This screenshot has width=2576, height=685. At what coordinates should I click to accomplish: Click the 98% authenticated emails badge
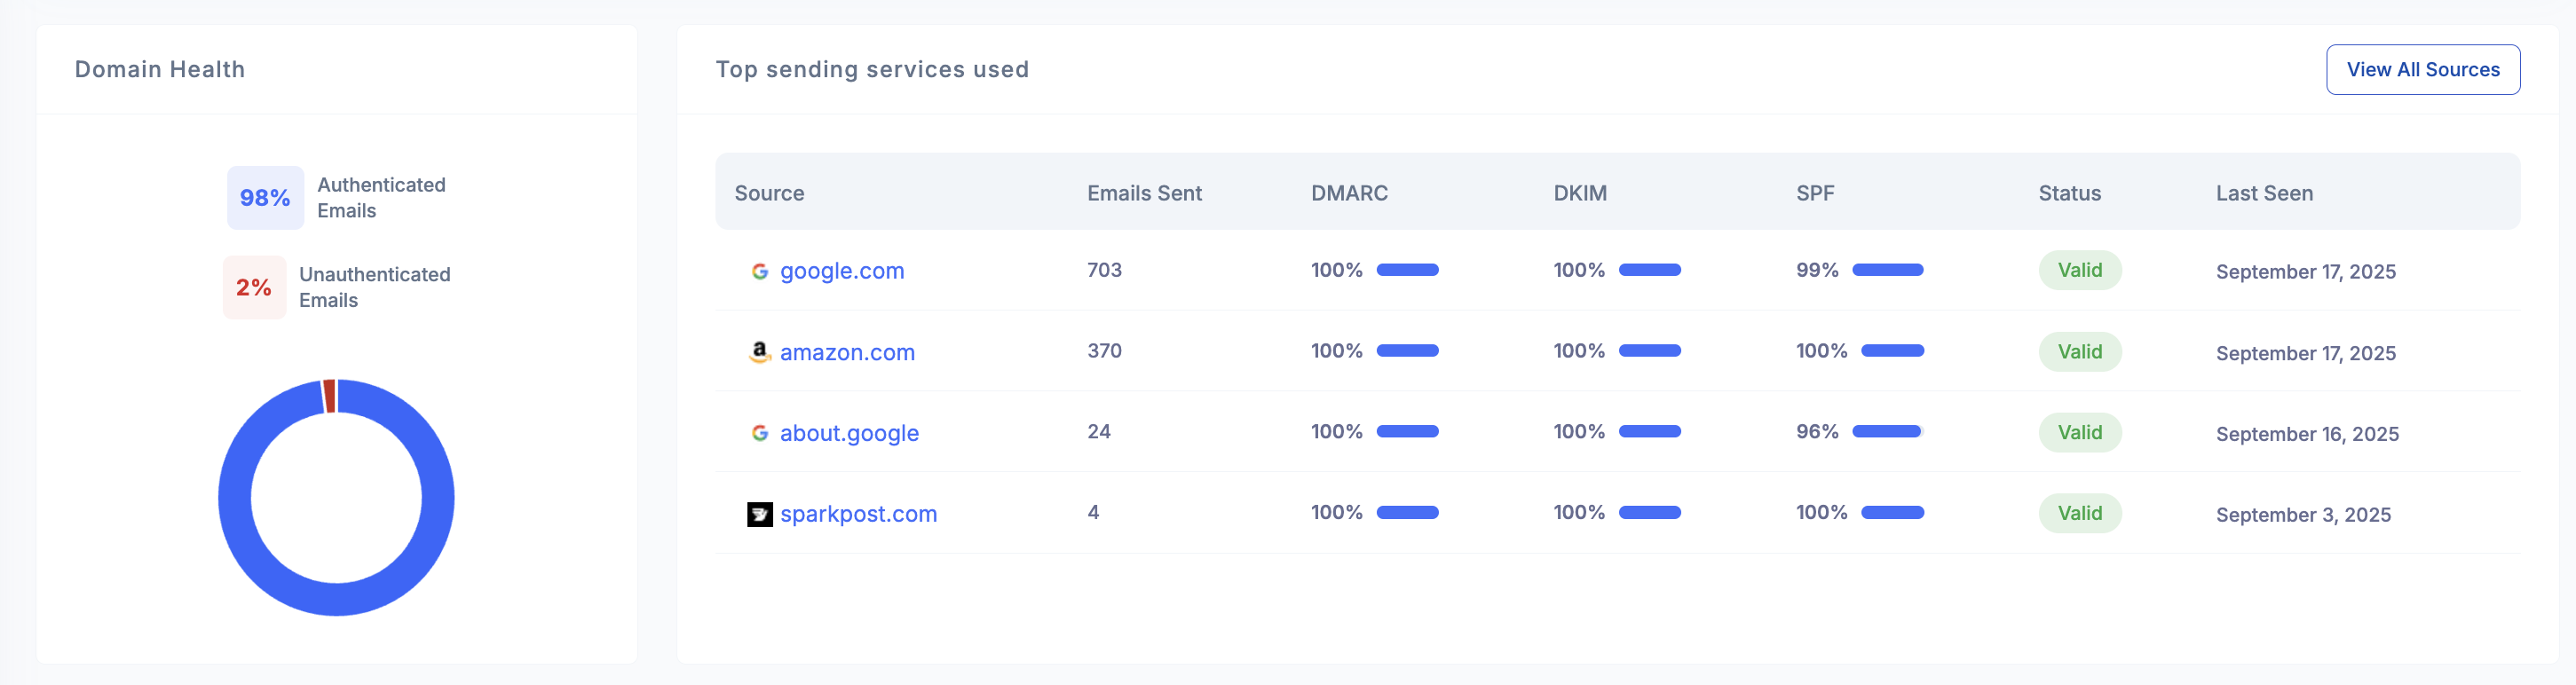[x=265, y=198]
